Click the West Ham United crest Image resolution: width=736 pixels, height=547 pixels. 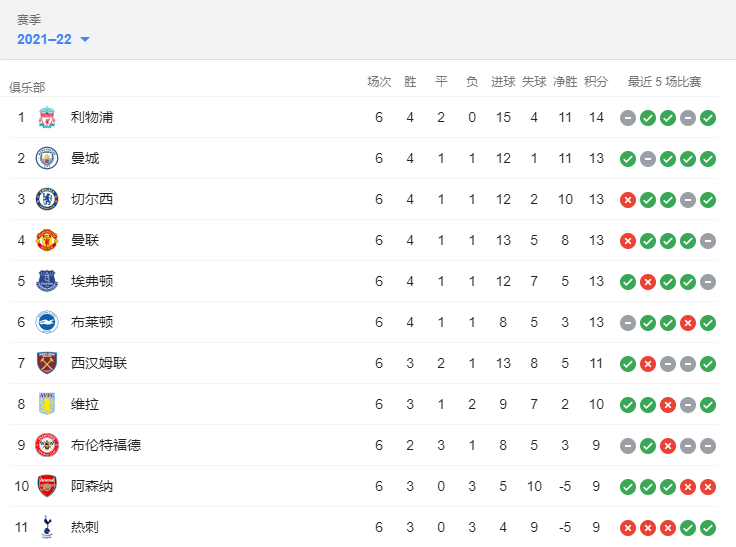47,363
